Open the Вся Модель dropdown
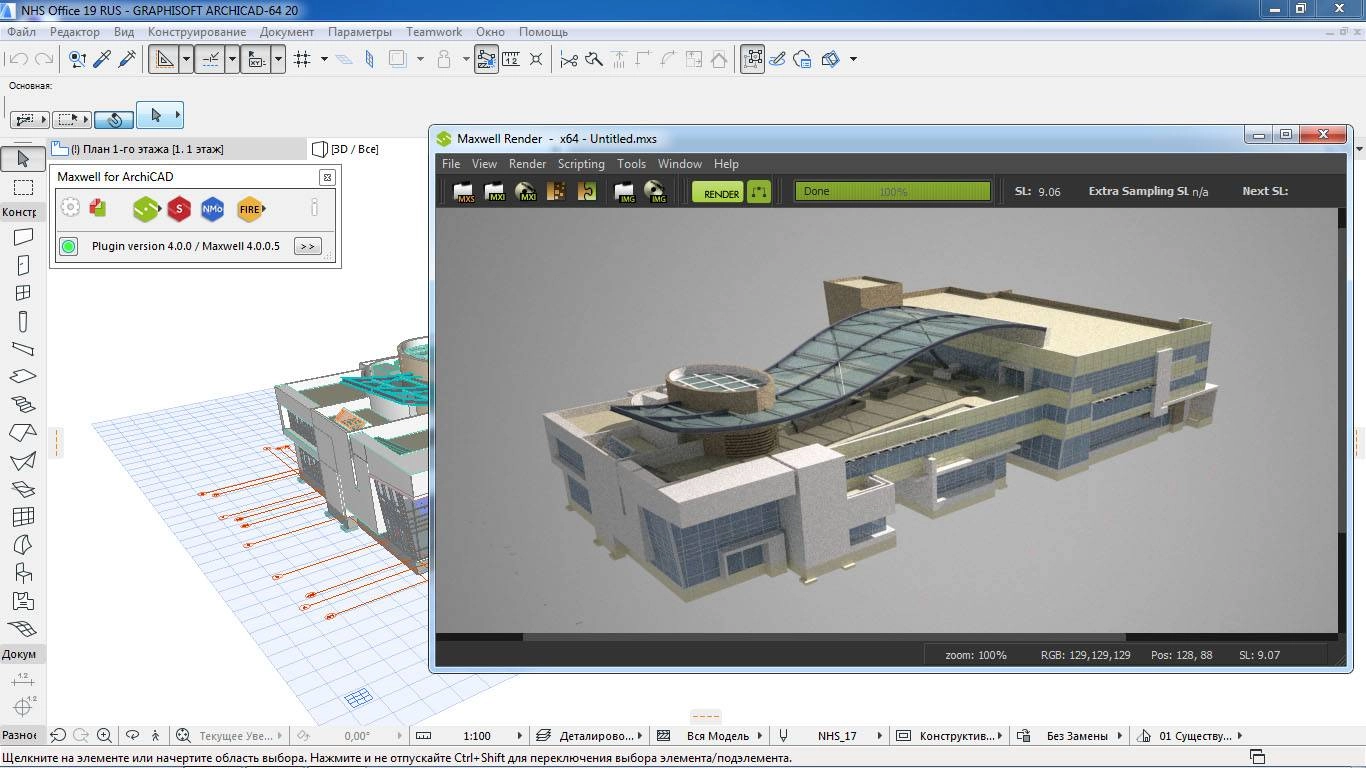1366x768 pixels. pyautogui.click(x=709, y=735)
